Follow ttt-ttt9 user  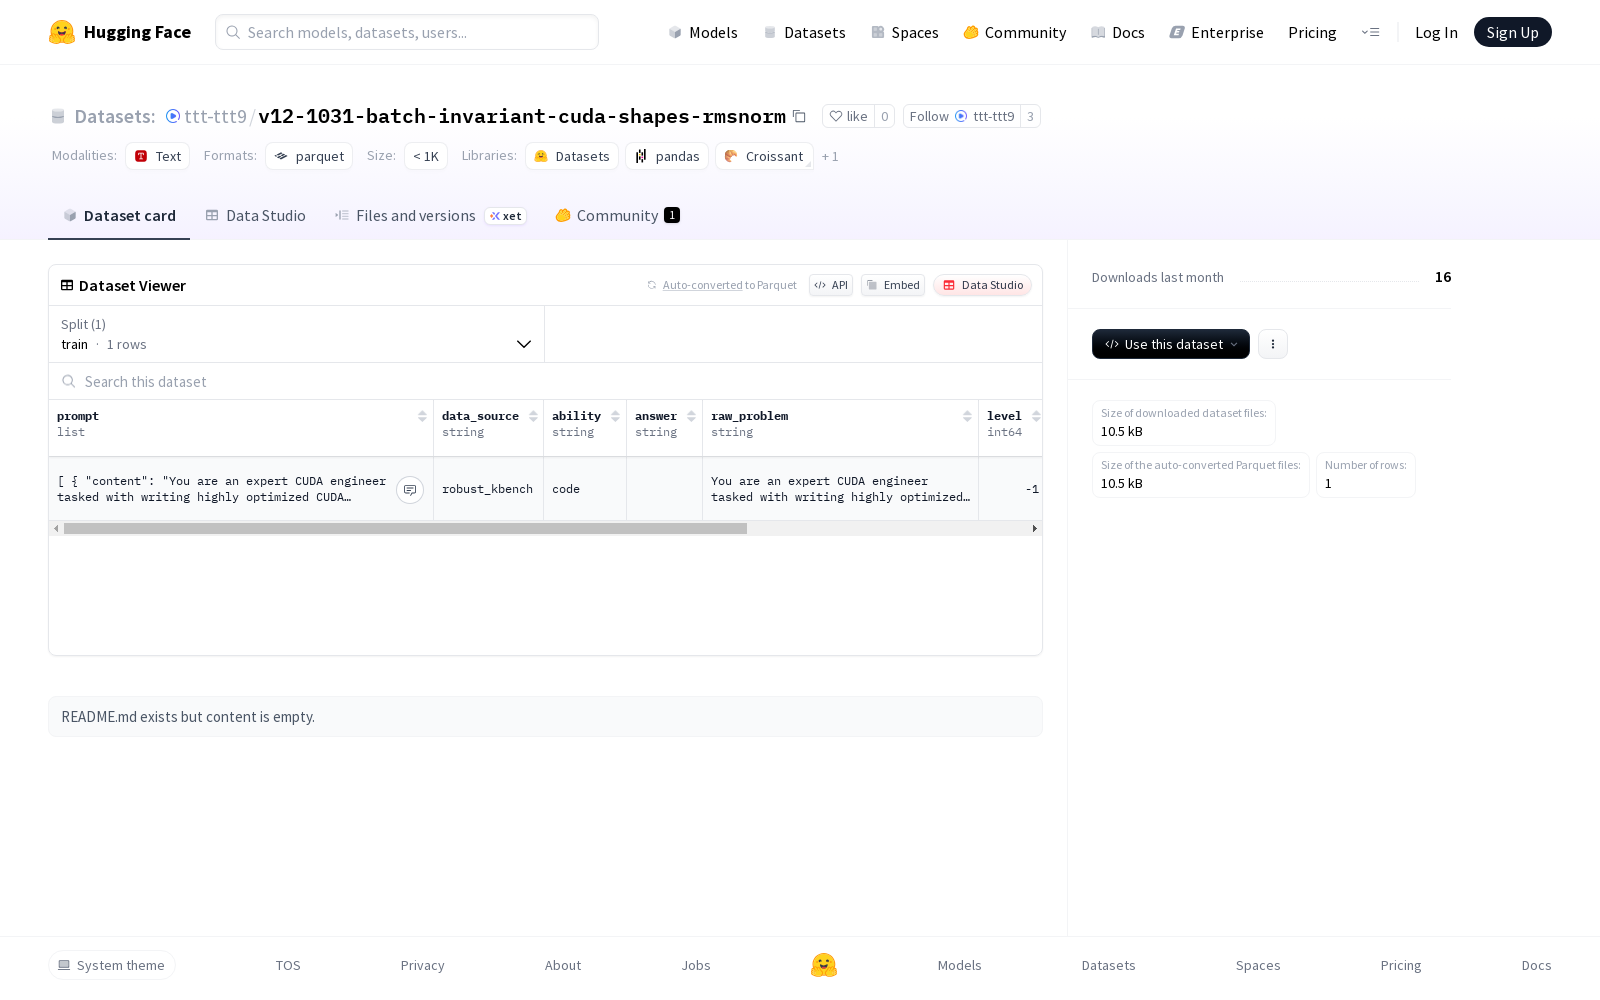pos(962,116)
